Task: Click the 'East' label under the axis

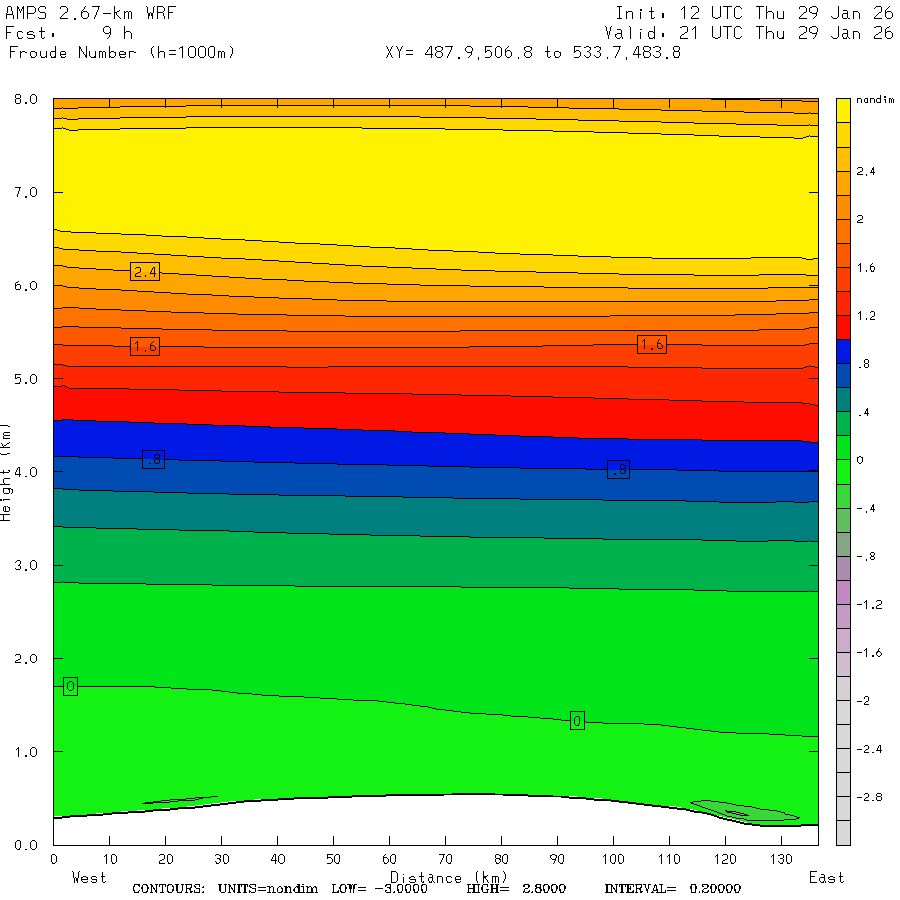Action: [x=827, y=878]
